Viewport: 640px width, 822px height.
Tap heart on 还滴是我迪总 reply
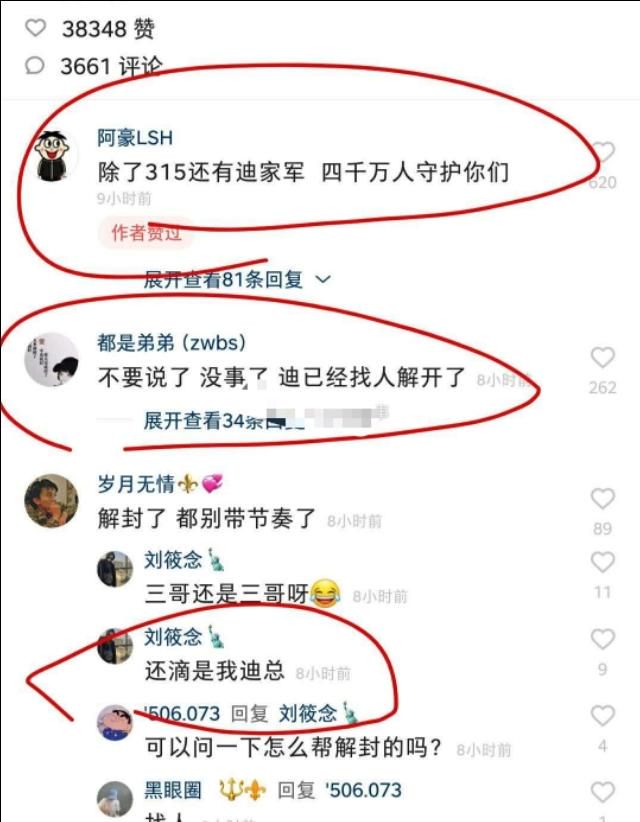tap(603, 639)
